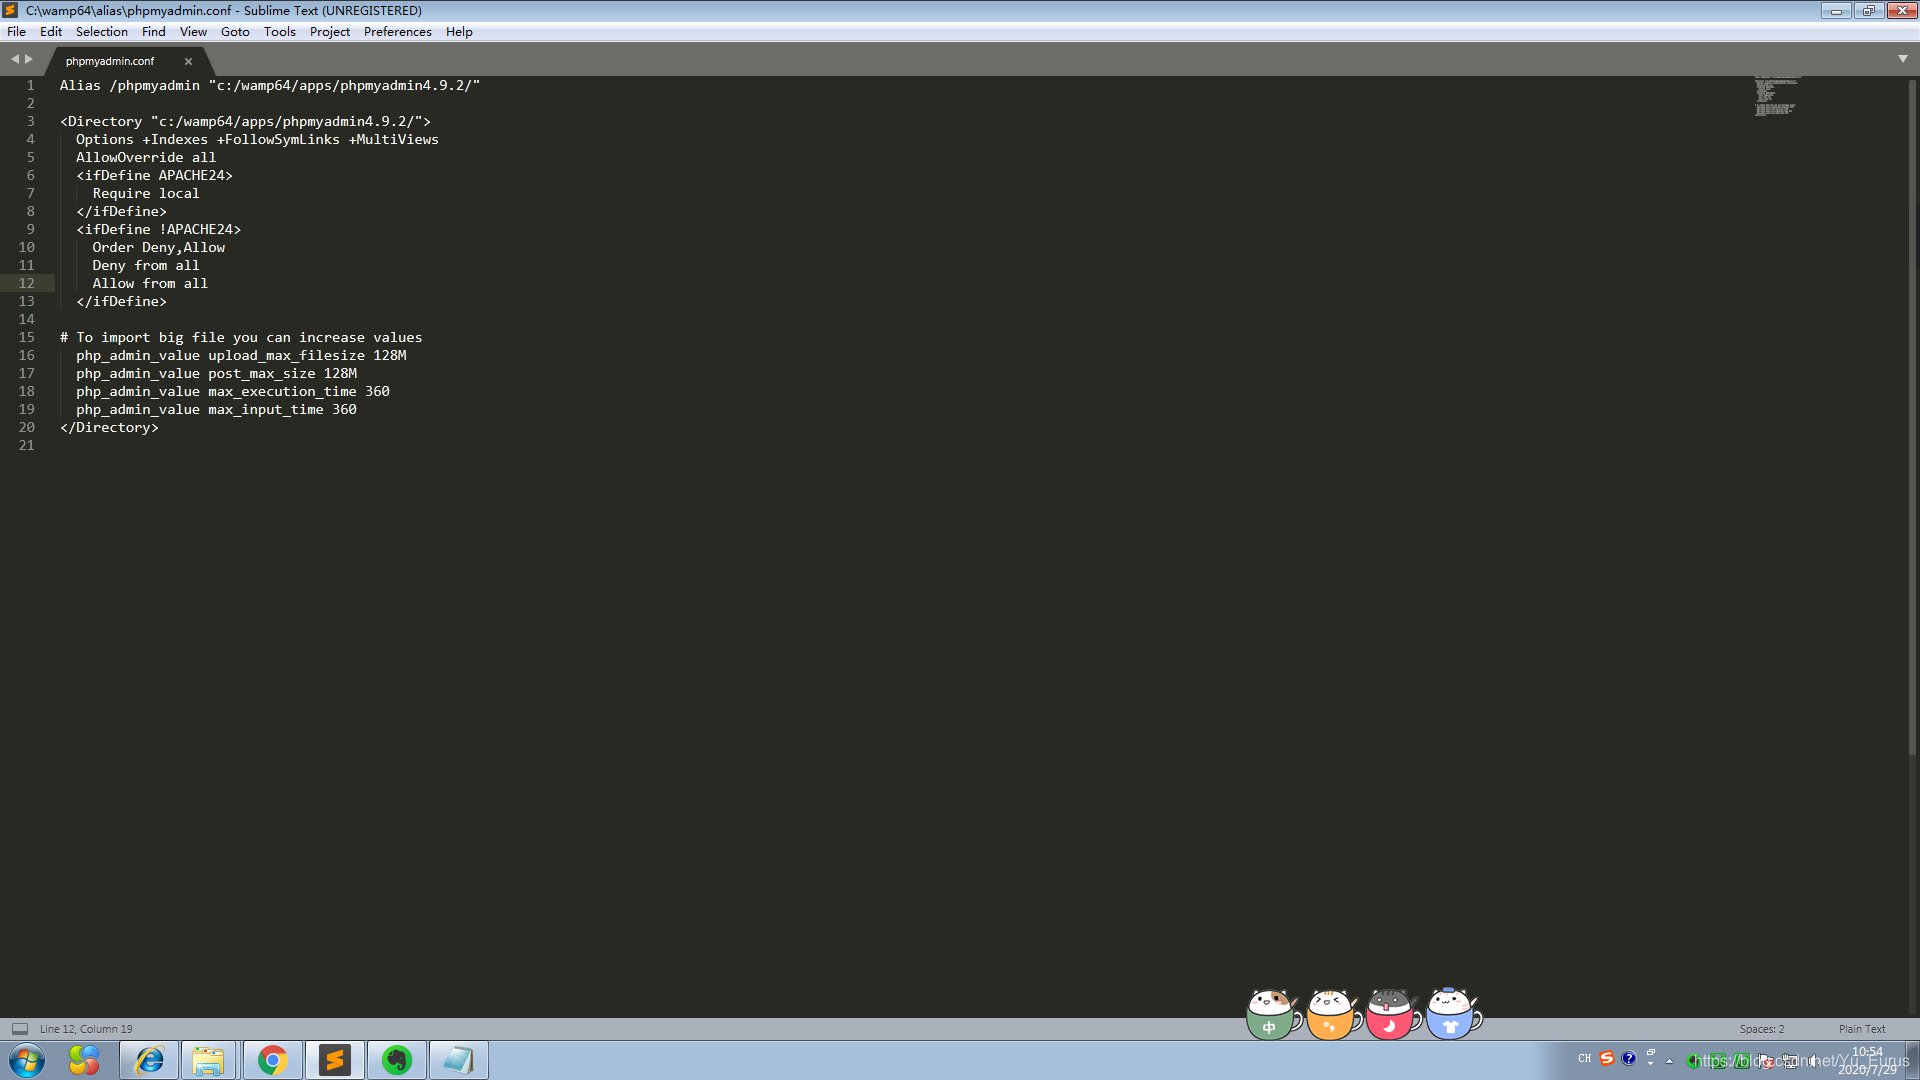Viewport: 1920px width, 1080px height.
Task: Open the View menu
Action: (x=193, y=32)
